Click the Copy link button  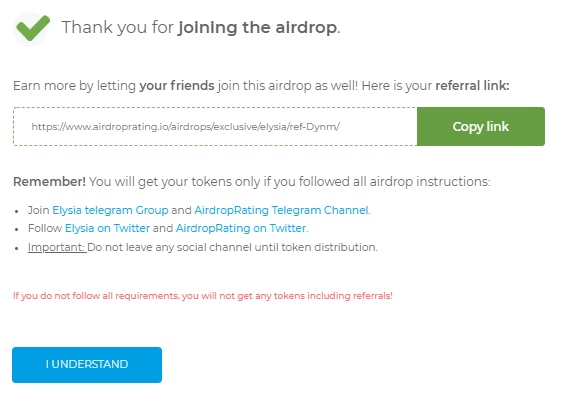(x=481, y=126)
